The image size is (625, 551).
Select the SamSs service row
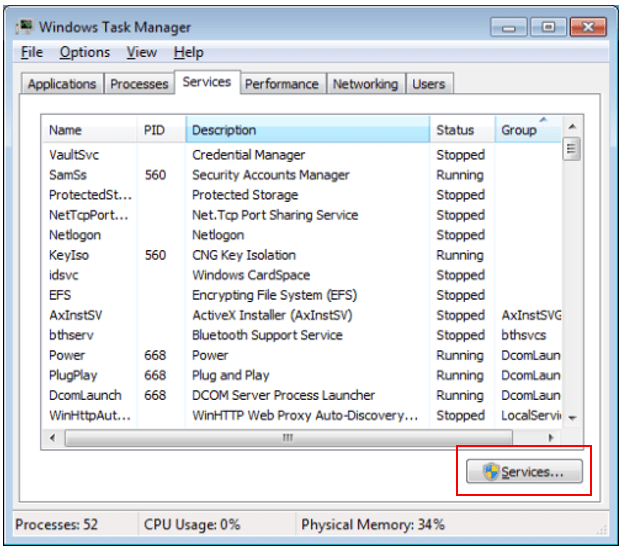pyautogui.click(x=302, y=175)
